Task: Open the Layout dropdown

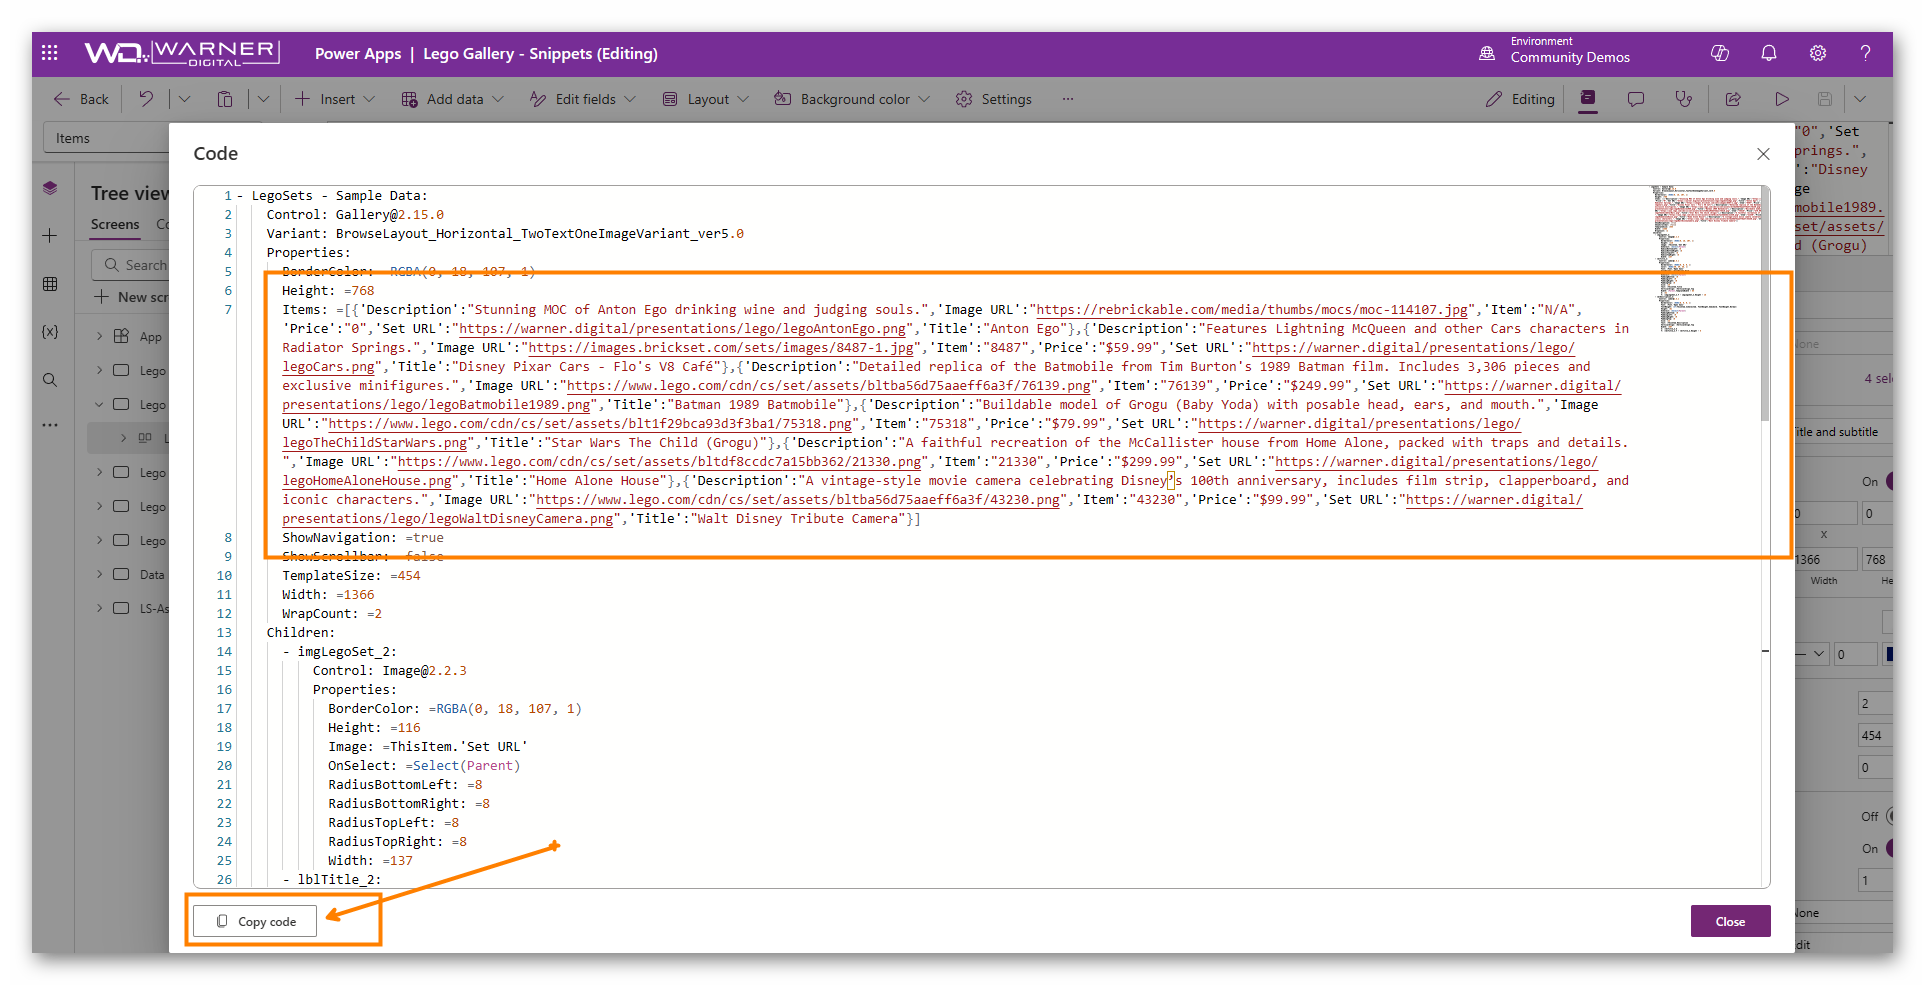Action: tap(705, 99)
